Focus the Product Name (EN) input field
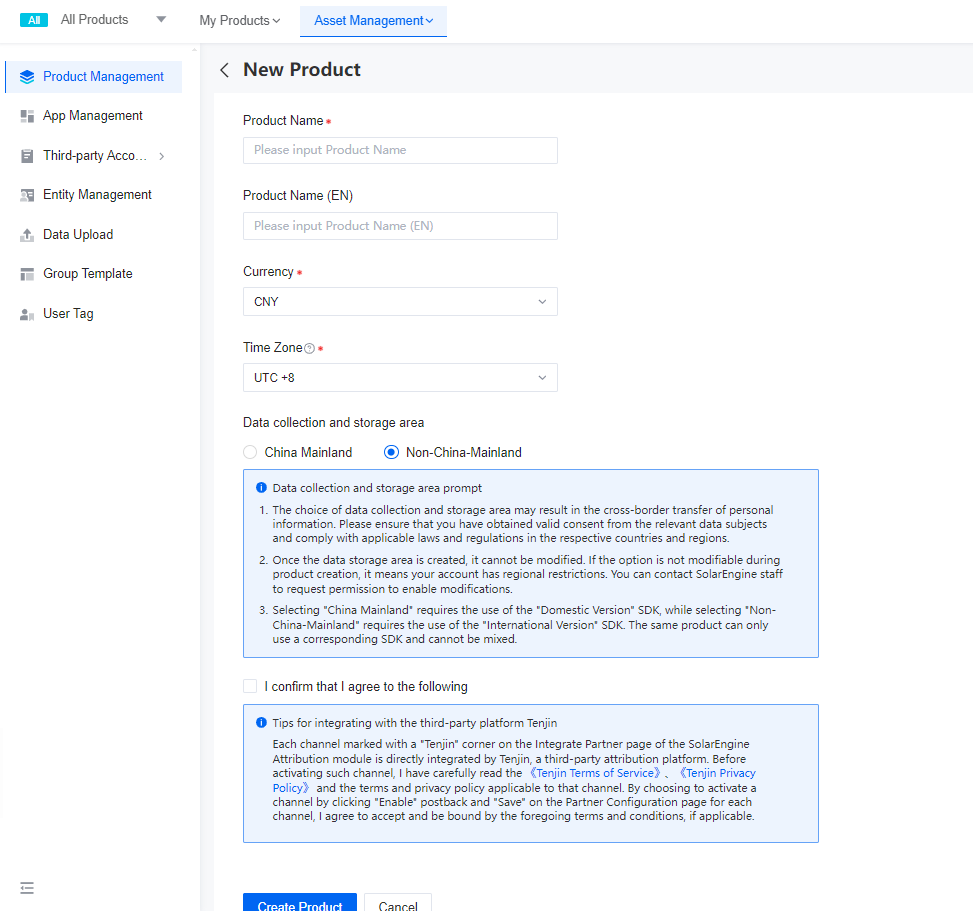973x911 pixels. pos(400,226)
